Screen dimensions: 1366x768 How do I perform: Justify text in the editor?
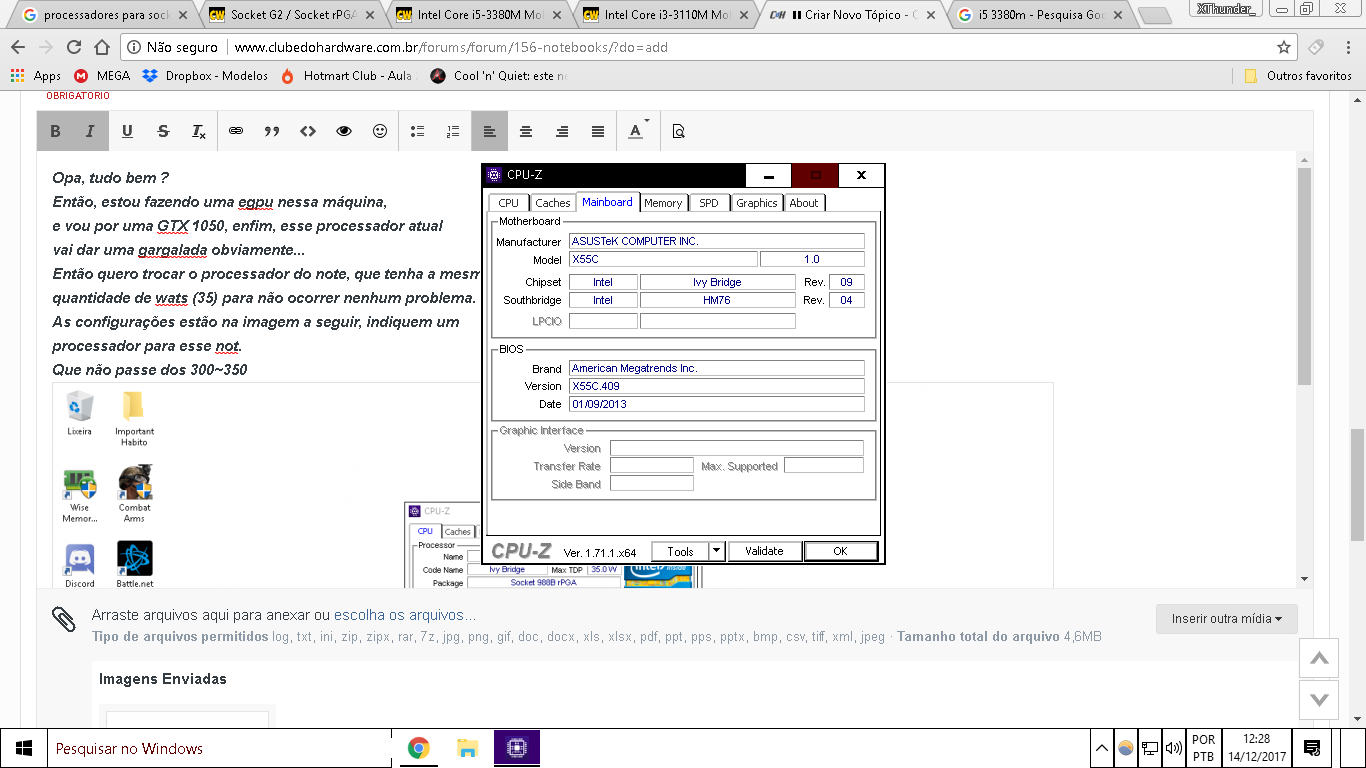598,131
